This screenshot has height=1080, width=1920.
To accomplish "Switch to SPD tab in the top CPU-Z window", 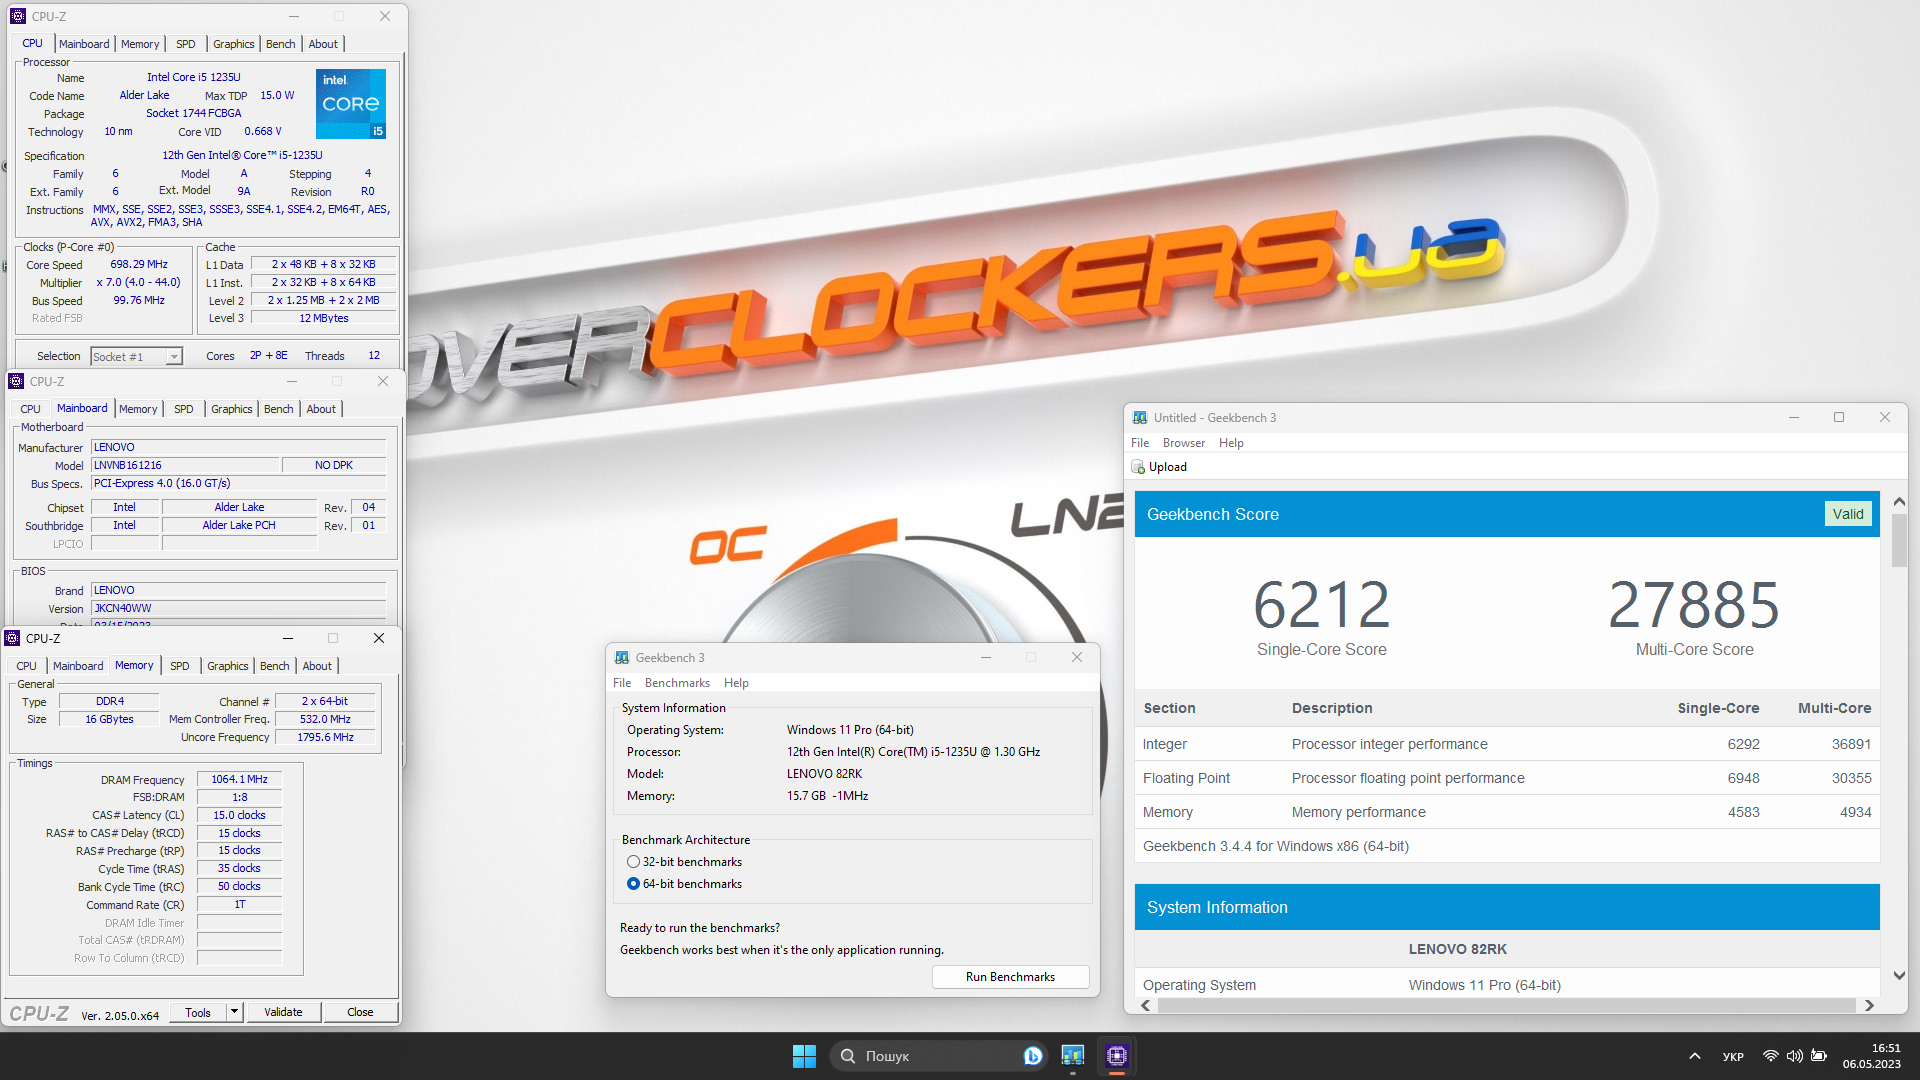I will tap(186, 44).
